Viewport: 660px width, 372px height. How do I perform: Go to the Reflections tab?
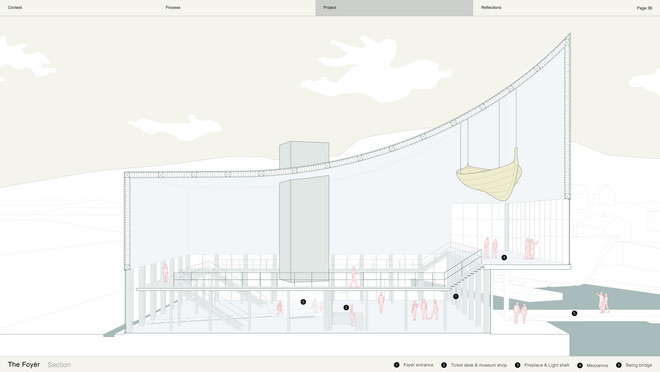(491, 8)
